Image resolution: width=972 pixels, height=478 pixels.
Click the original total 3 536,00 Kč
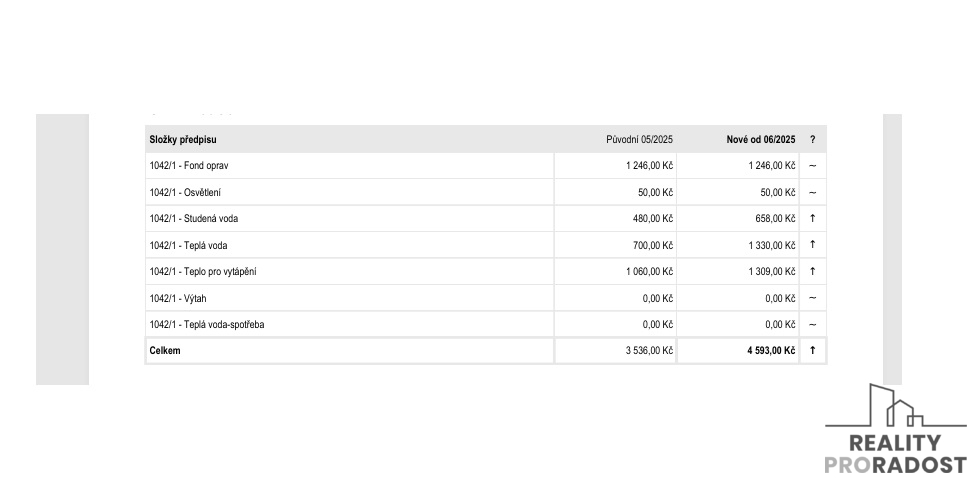click(x=649, y=351)
